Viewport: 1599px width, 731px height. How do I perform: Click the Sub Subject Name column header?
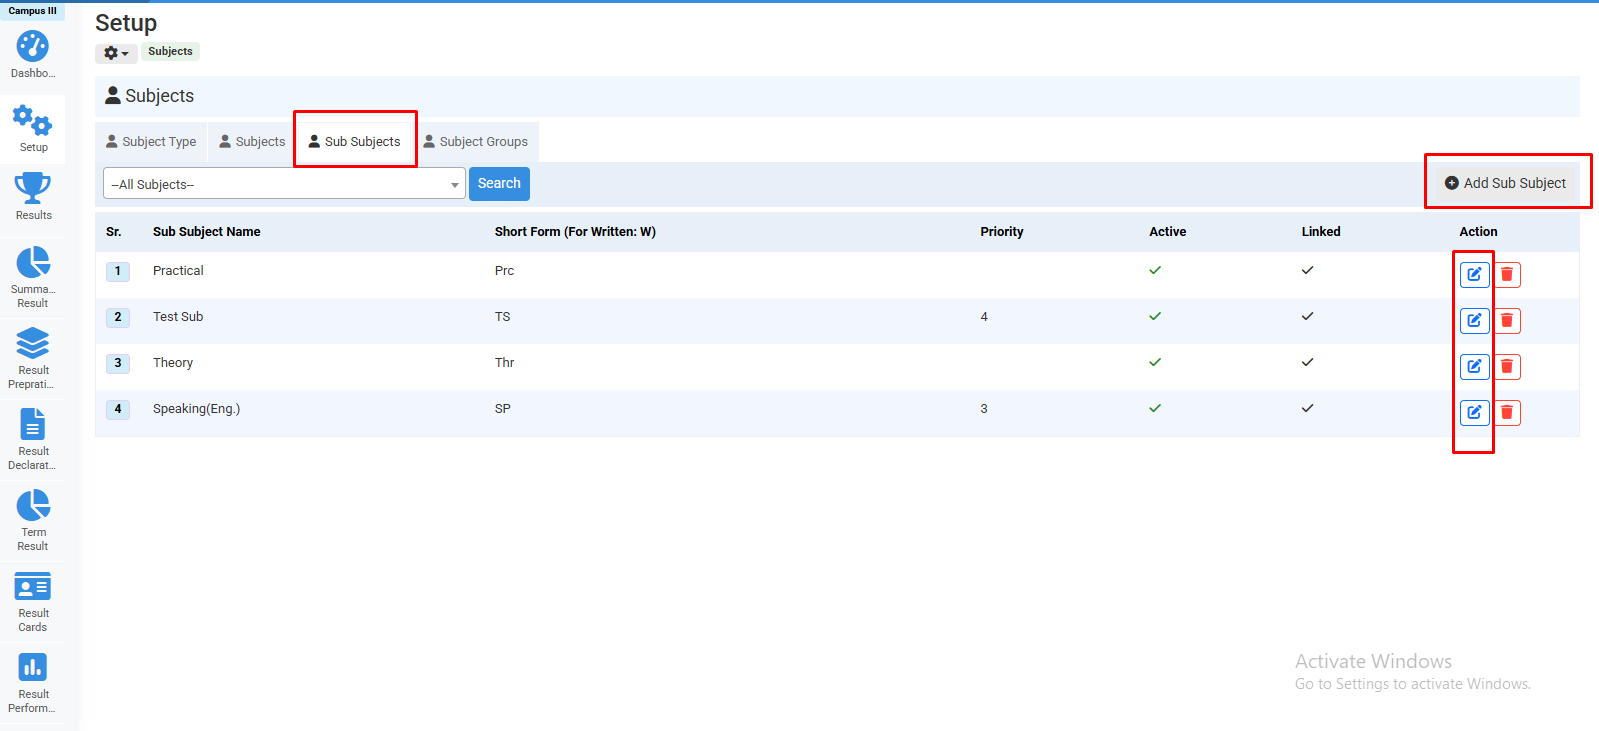click(206, 232)
